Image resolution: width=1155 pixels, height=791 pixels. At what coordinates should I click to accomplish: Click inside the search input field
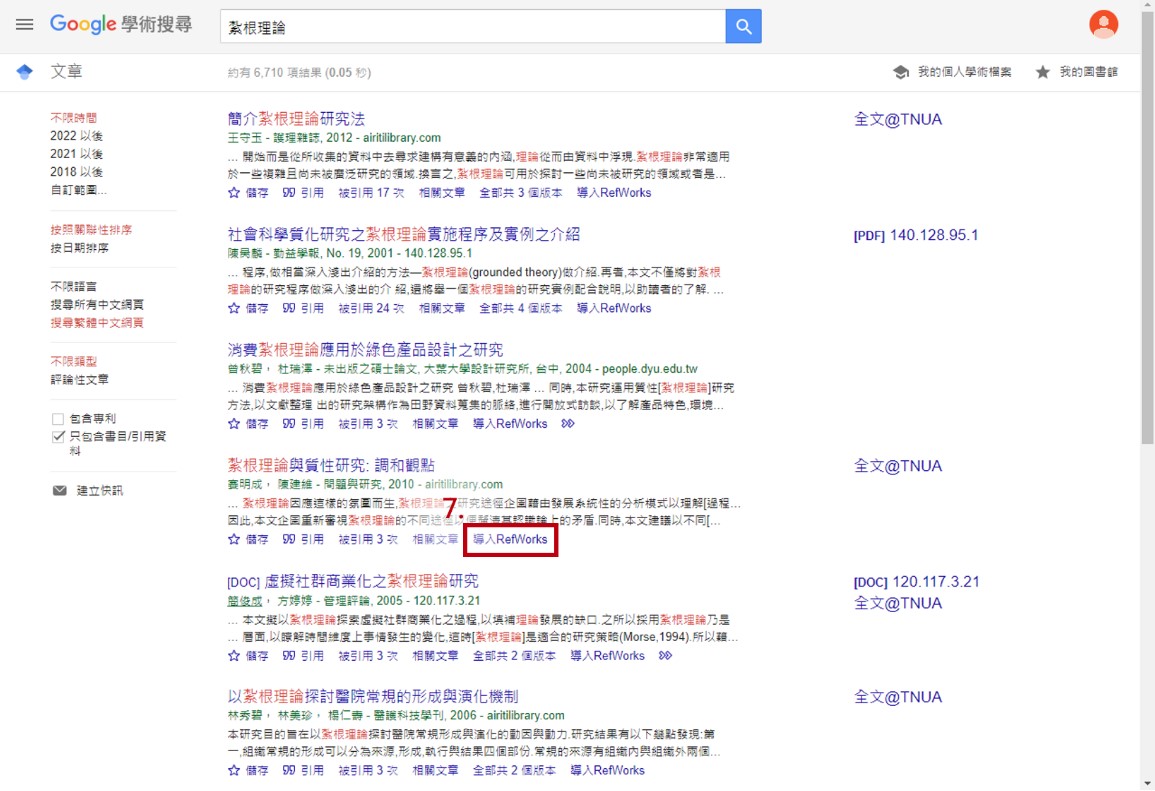pyautogui.click(x=470, y=27)
